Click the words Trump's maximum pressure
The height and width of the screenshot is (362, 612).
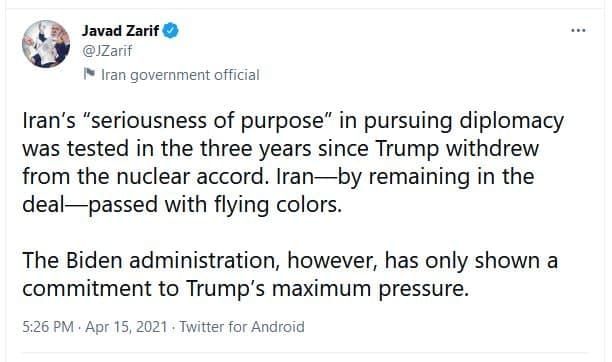tap(327, 289)
